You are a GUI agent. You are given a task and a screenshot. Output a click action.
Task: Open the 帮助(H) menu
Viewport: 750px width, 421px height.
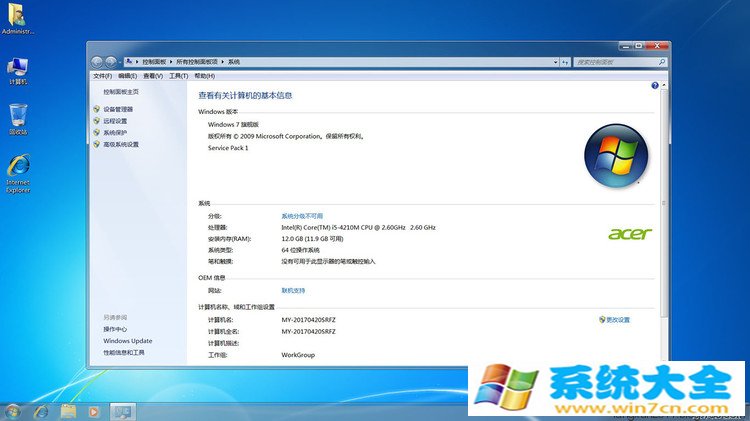tap(204, 76)
